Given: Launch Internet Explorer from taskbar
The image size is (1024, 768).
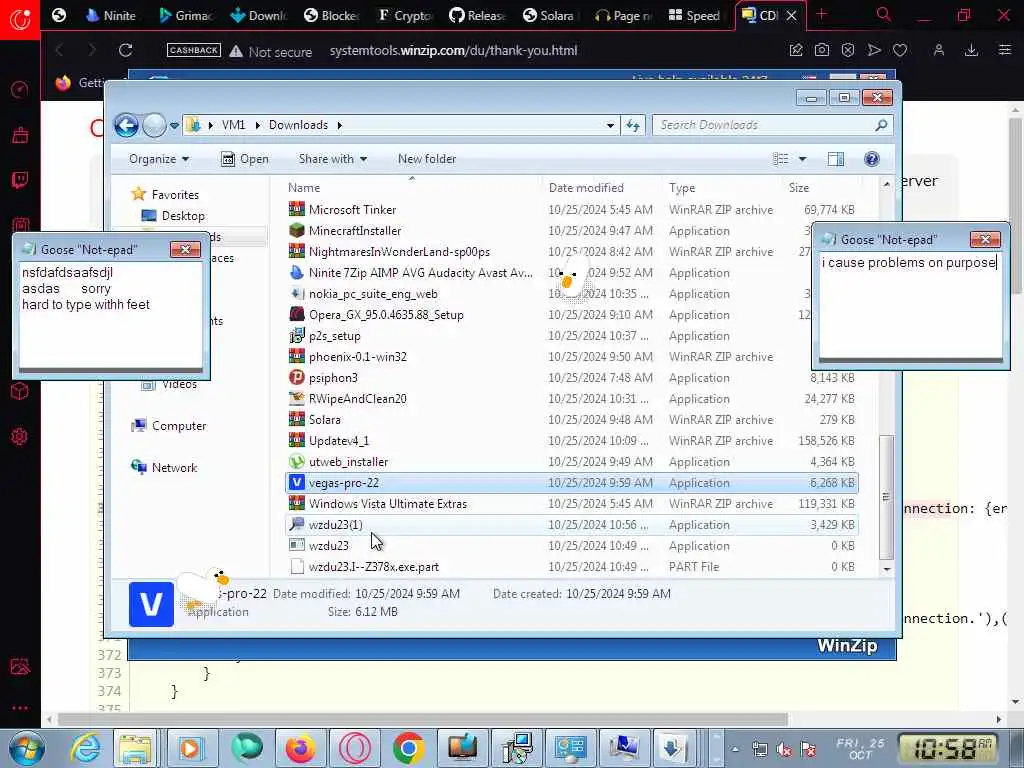Looking at the screenshot, I should (85, 748).
